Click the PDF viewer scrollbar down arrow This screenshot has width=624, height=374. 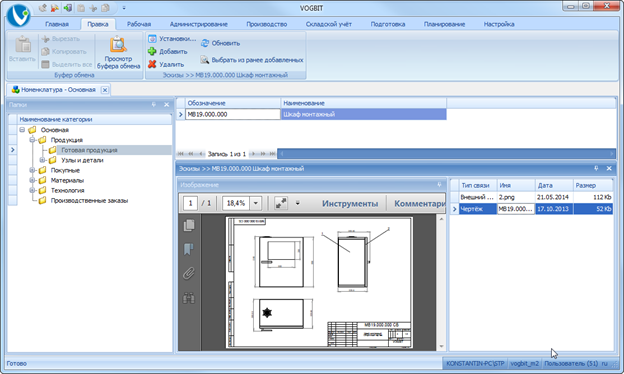[x=441, y=346]
